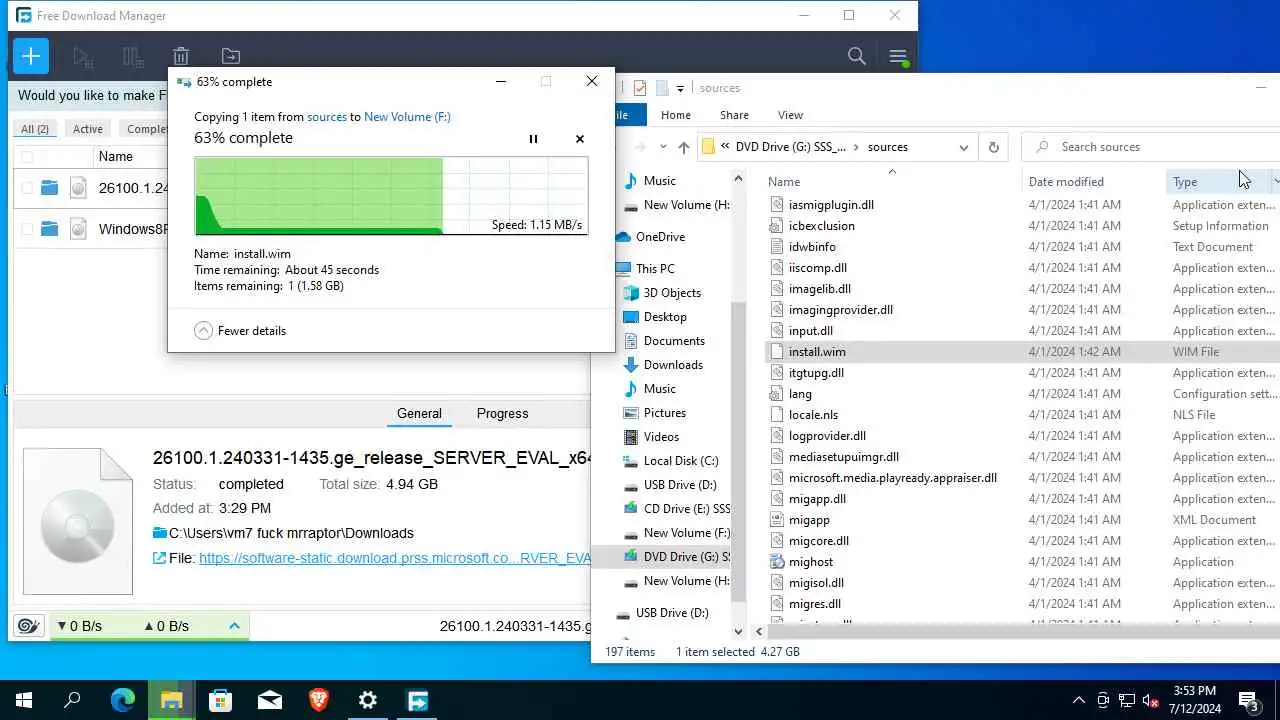Click the copy progress speed graph
This screenshot has height=720, width=1280.
coord(391,195)
